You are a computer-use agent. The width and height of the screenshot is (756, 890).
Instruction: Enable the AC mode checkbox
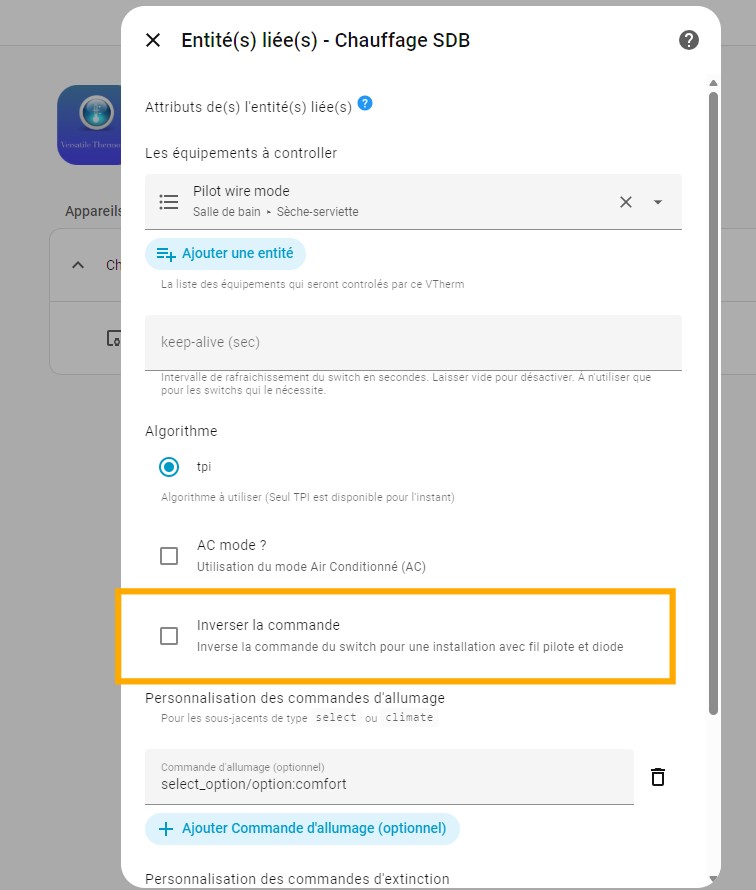point(169,556)
